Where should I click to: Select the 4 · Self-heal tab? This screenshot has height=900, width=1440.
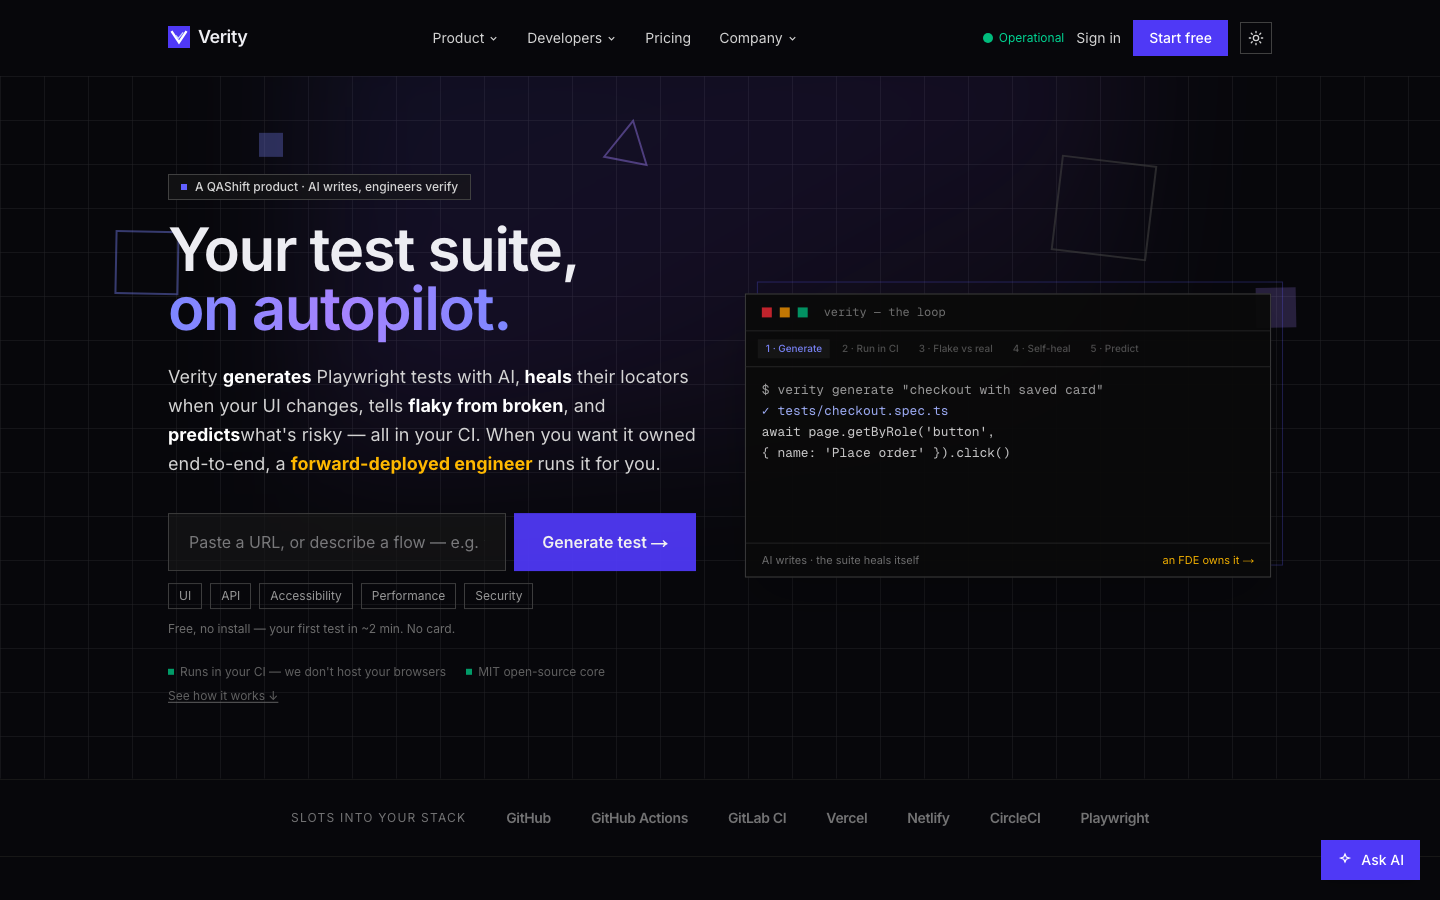click(1041, 349)
